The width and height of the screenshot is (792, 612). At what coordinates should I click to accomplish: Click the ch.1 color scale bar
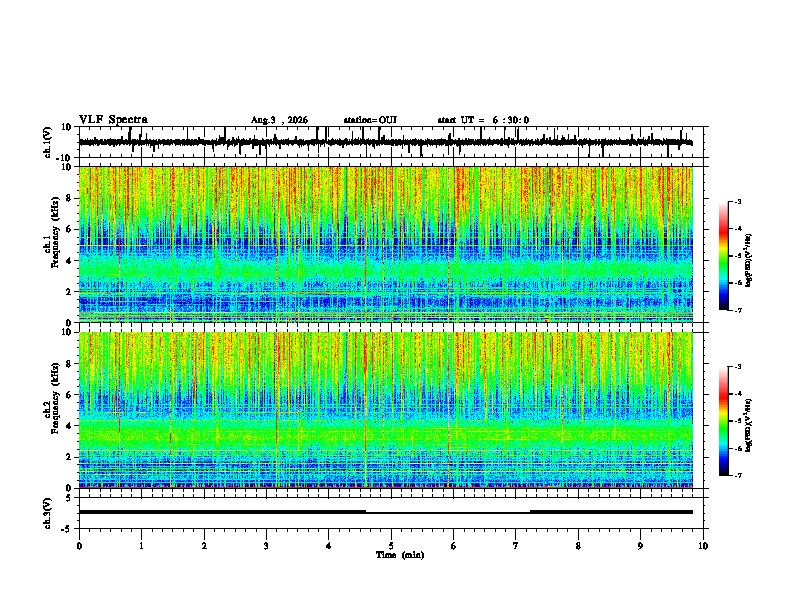pyautogui.click(x=724, y=256)
